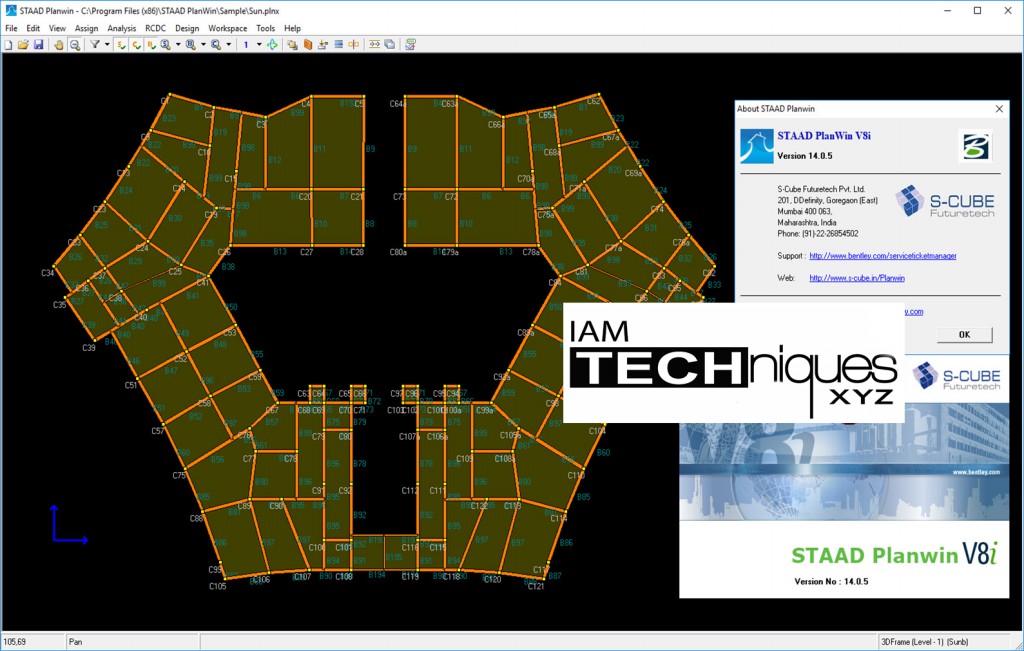Viewport: 1024px width, 651px height.
Task: Open the Edit menu
Action: [x=33, y=28]
